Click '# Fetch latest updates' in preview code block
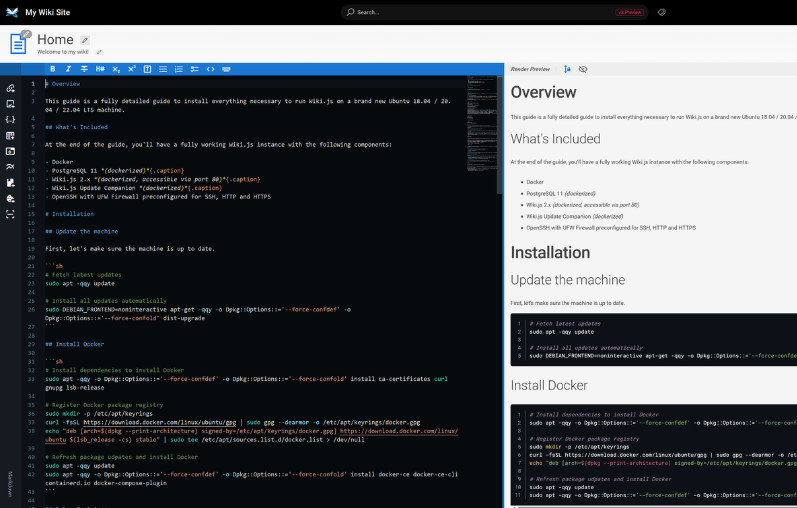 click(565, 324)
